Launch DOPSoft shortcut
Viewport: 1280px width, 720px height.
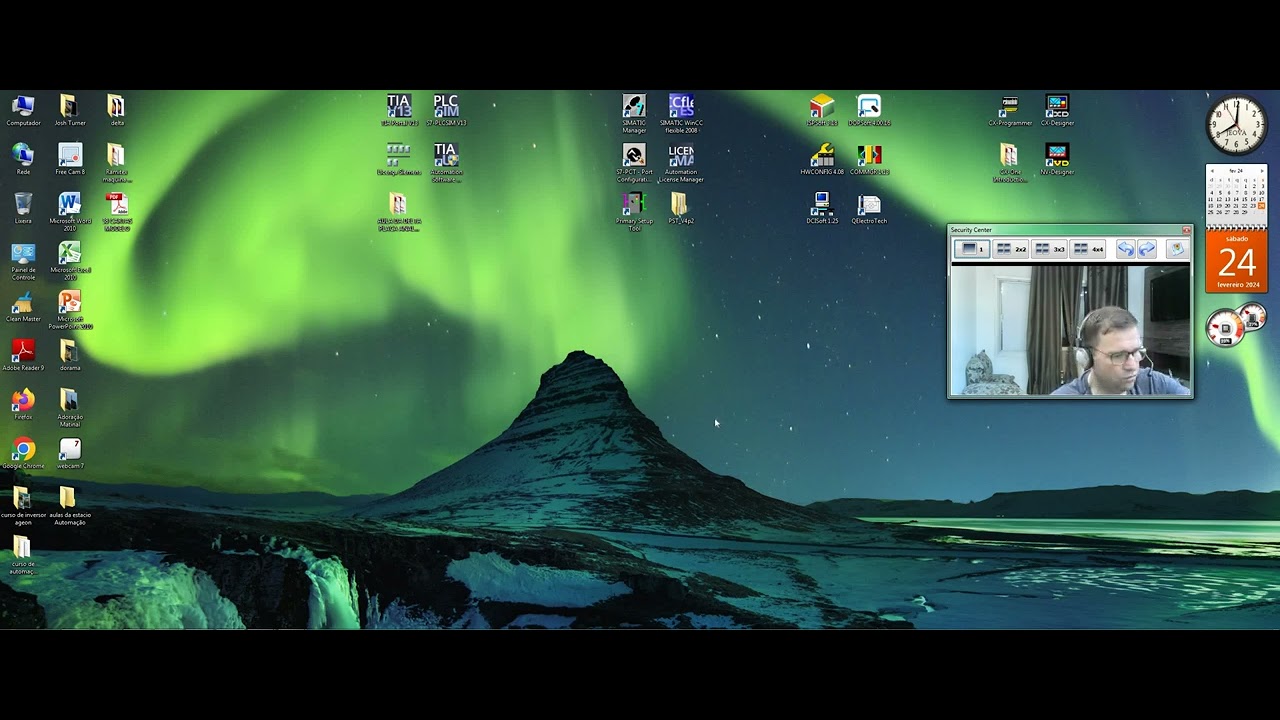[x=869, y=110]
